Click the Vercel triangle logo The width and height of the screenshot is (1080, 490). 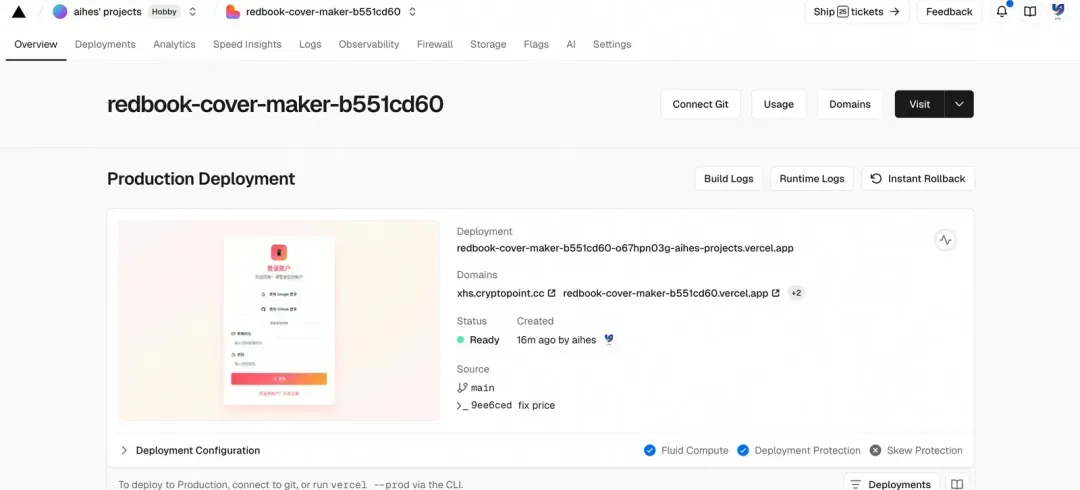tap(19, 12)
